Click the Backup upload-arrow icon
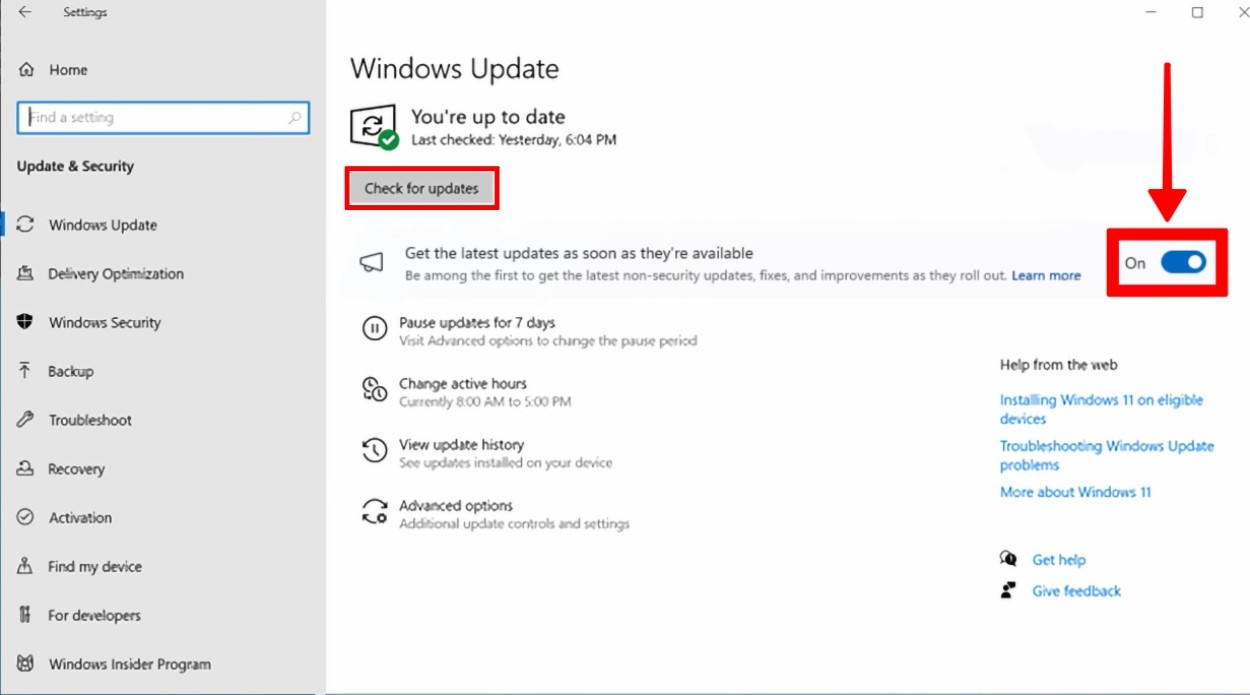Image resolution: width=1250 pixels, height=695 pixels. [x=25, y=371]
